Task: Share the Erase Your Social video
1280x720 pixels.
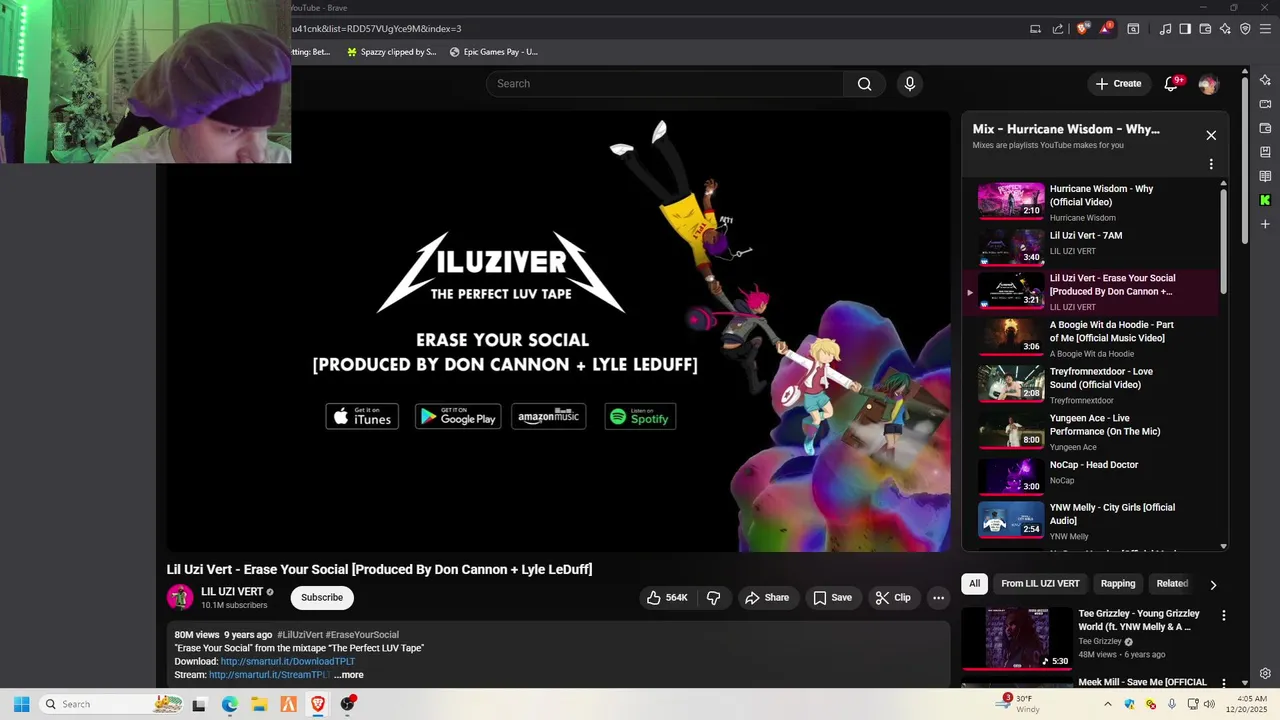Action: tap(767, 598)
